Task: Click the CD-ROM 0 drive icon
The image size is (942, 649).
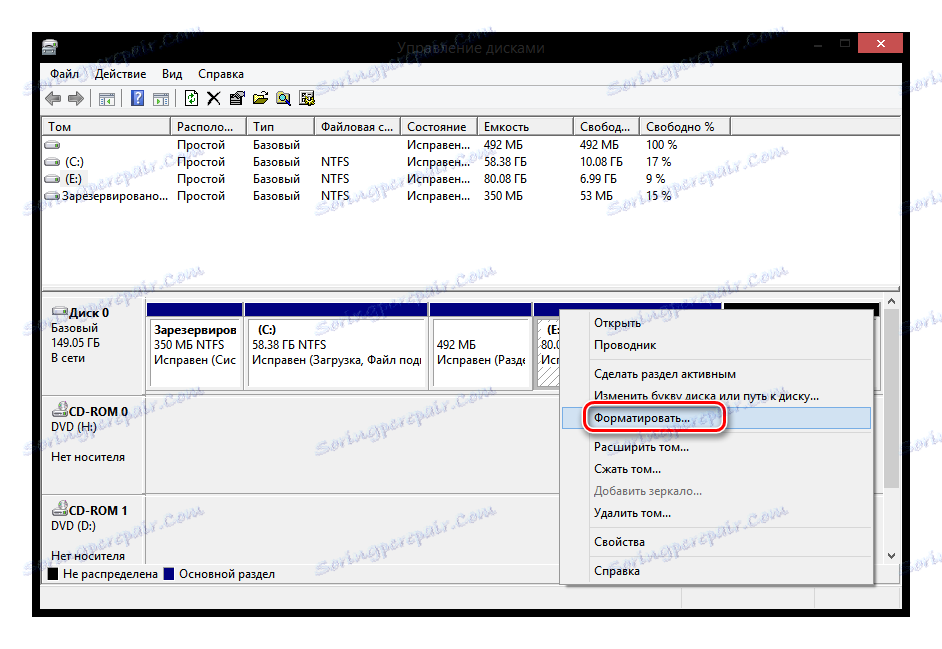Action: tap(59, 410)
